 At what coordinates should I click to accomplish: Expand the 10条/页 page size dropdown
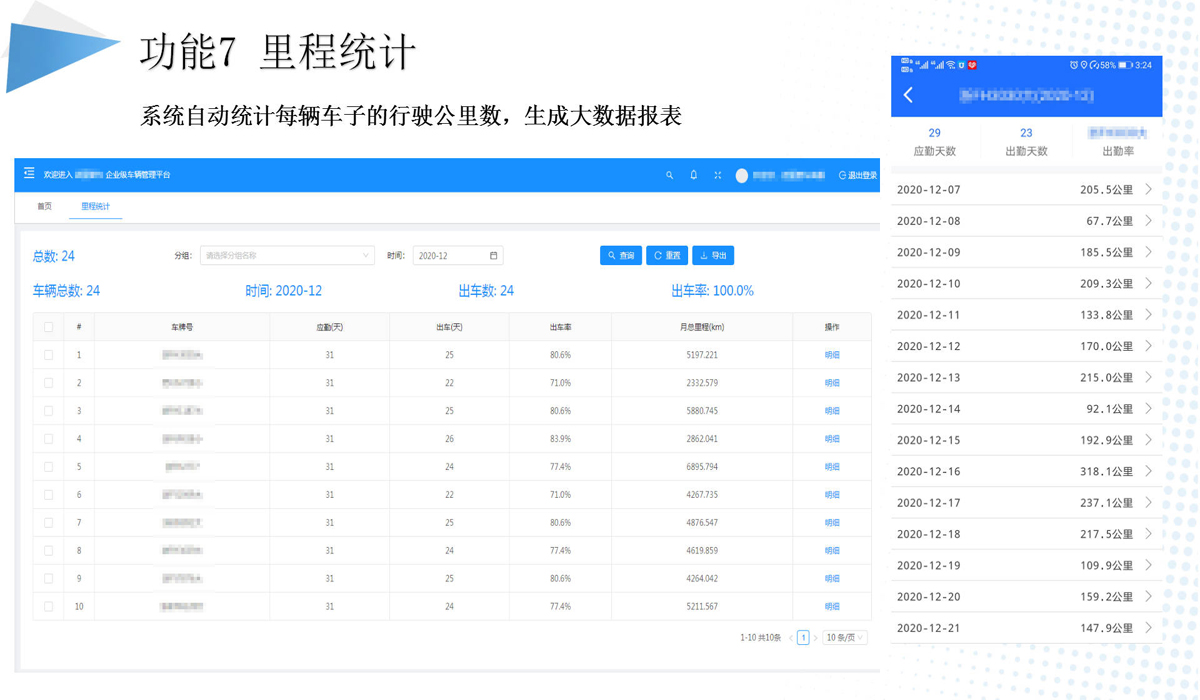point(844,638)
